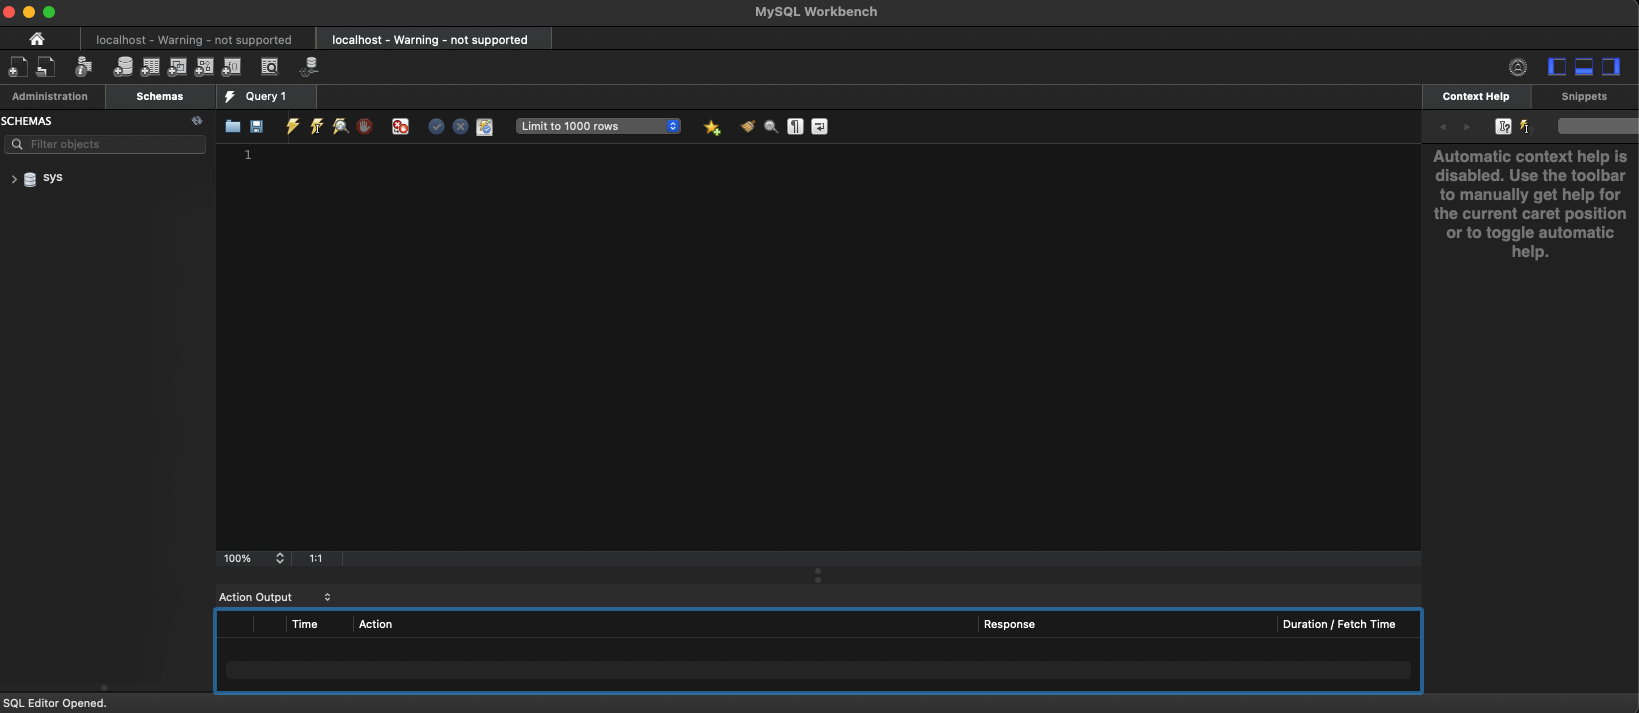This screenshot has width=1639, height=713.
Task: Open the Context Help tab
Action: tap(1476, 97)
